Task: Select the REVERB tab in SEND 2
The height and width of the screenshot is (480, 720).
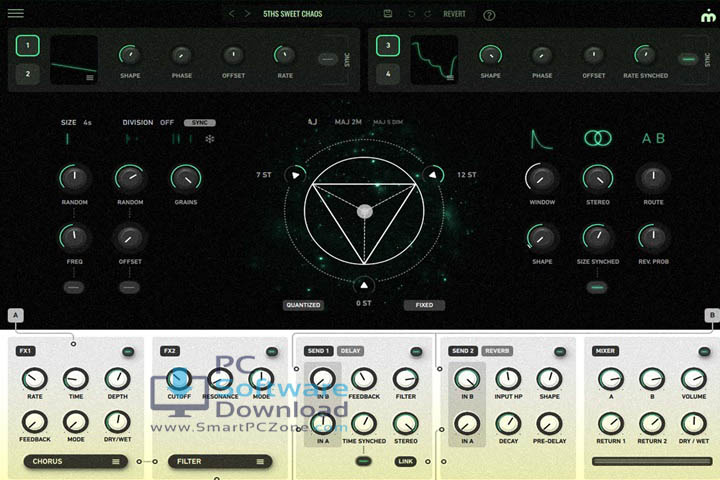Action: [497, 351]
